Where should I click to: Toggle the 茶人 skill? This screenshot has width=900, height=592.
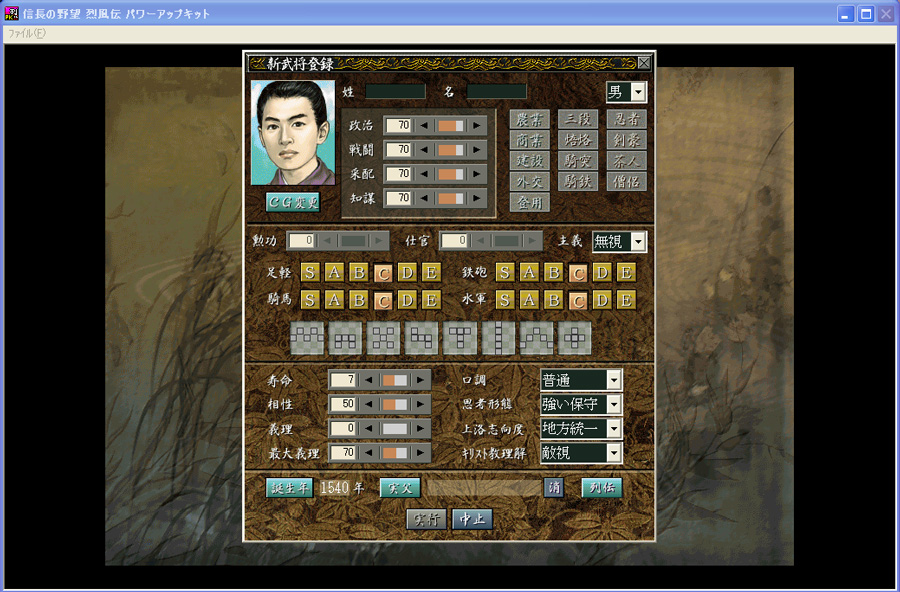pyautogui.click(x=627, y=161)
